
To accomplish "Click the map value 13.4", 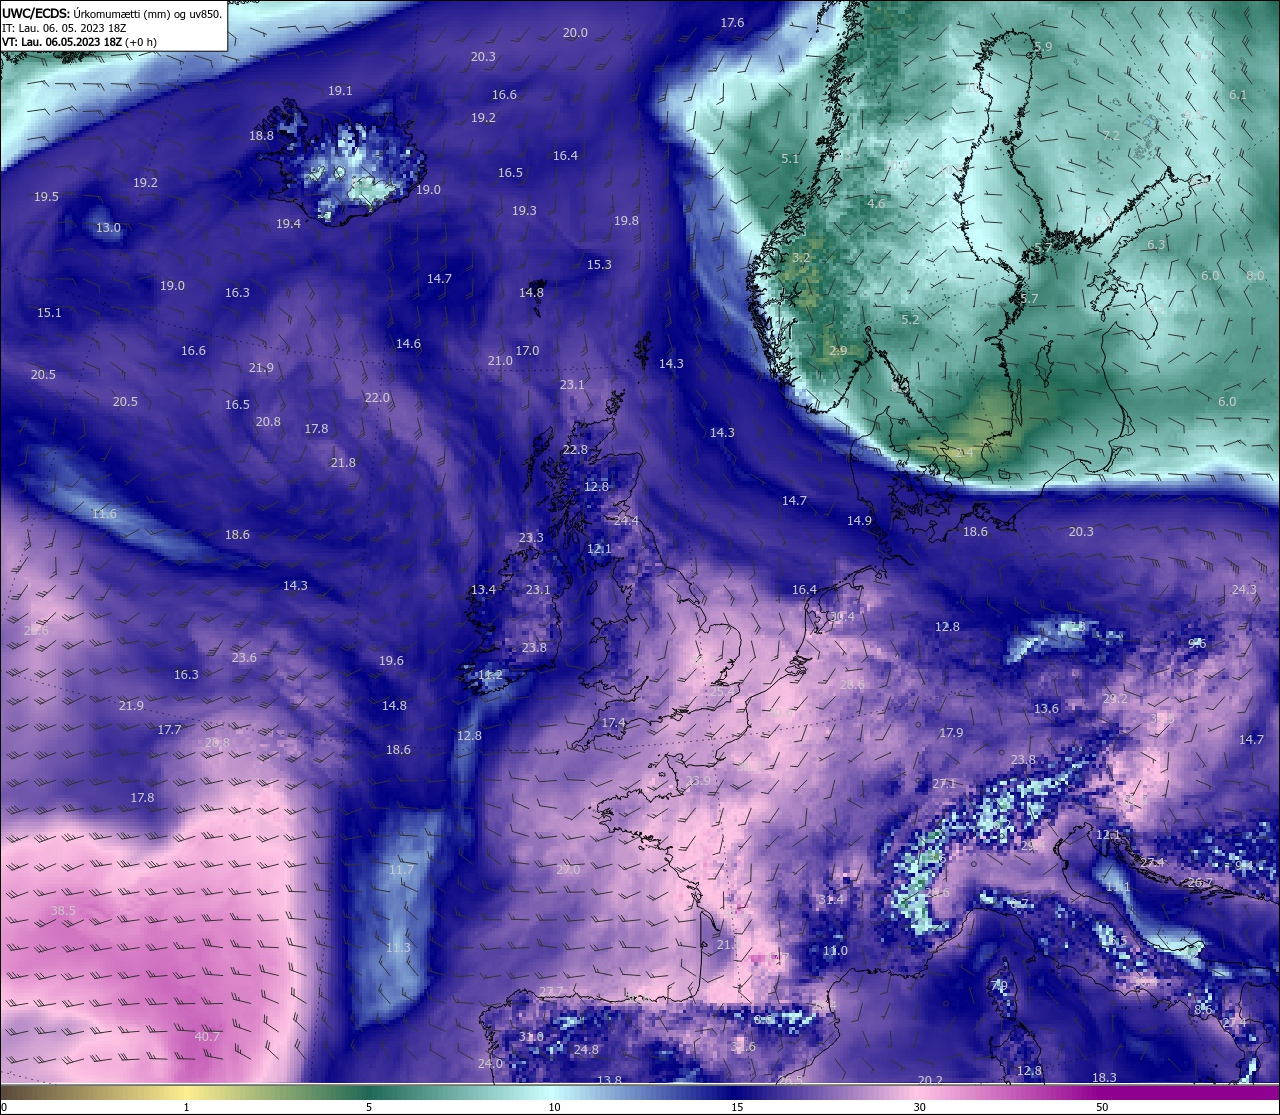I will click(483, 590).
